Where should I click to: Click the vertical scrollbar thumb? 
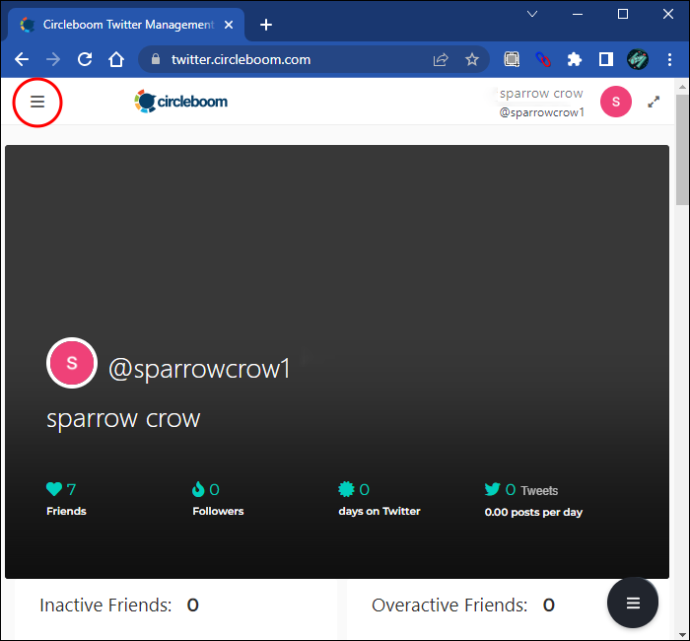pos(683,149)
